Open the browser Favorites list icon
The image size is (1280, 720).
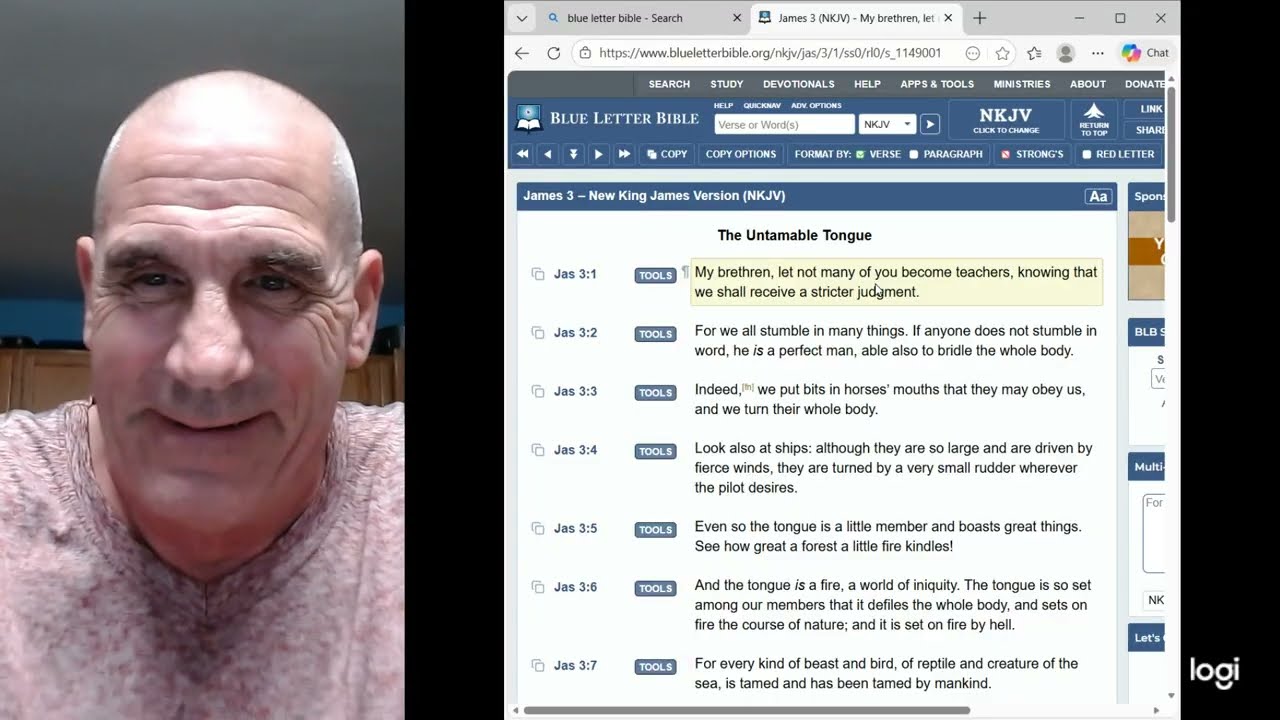[x=1034, y=53]
